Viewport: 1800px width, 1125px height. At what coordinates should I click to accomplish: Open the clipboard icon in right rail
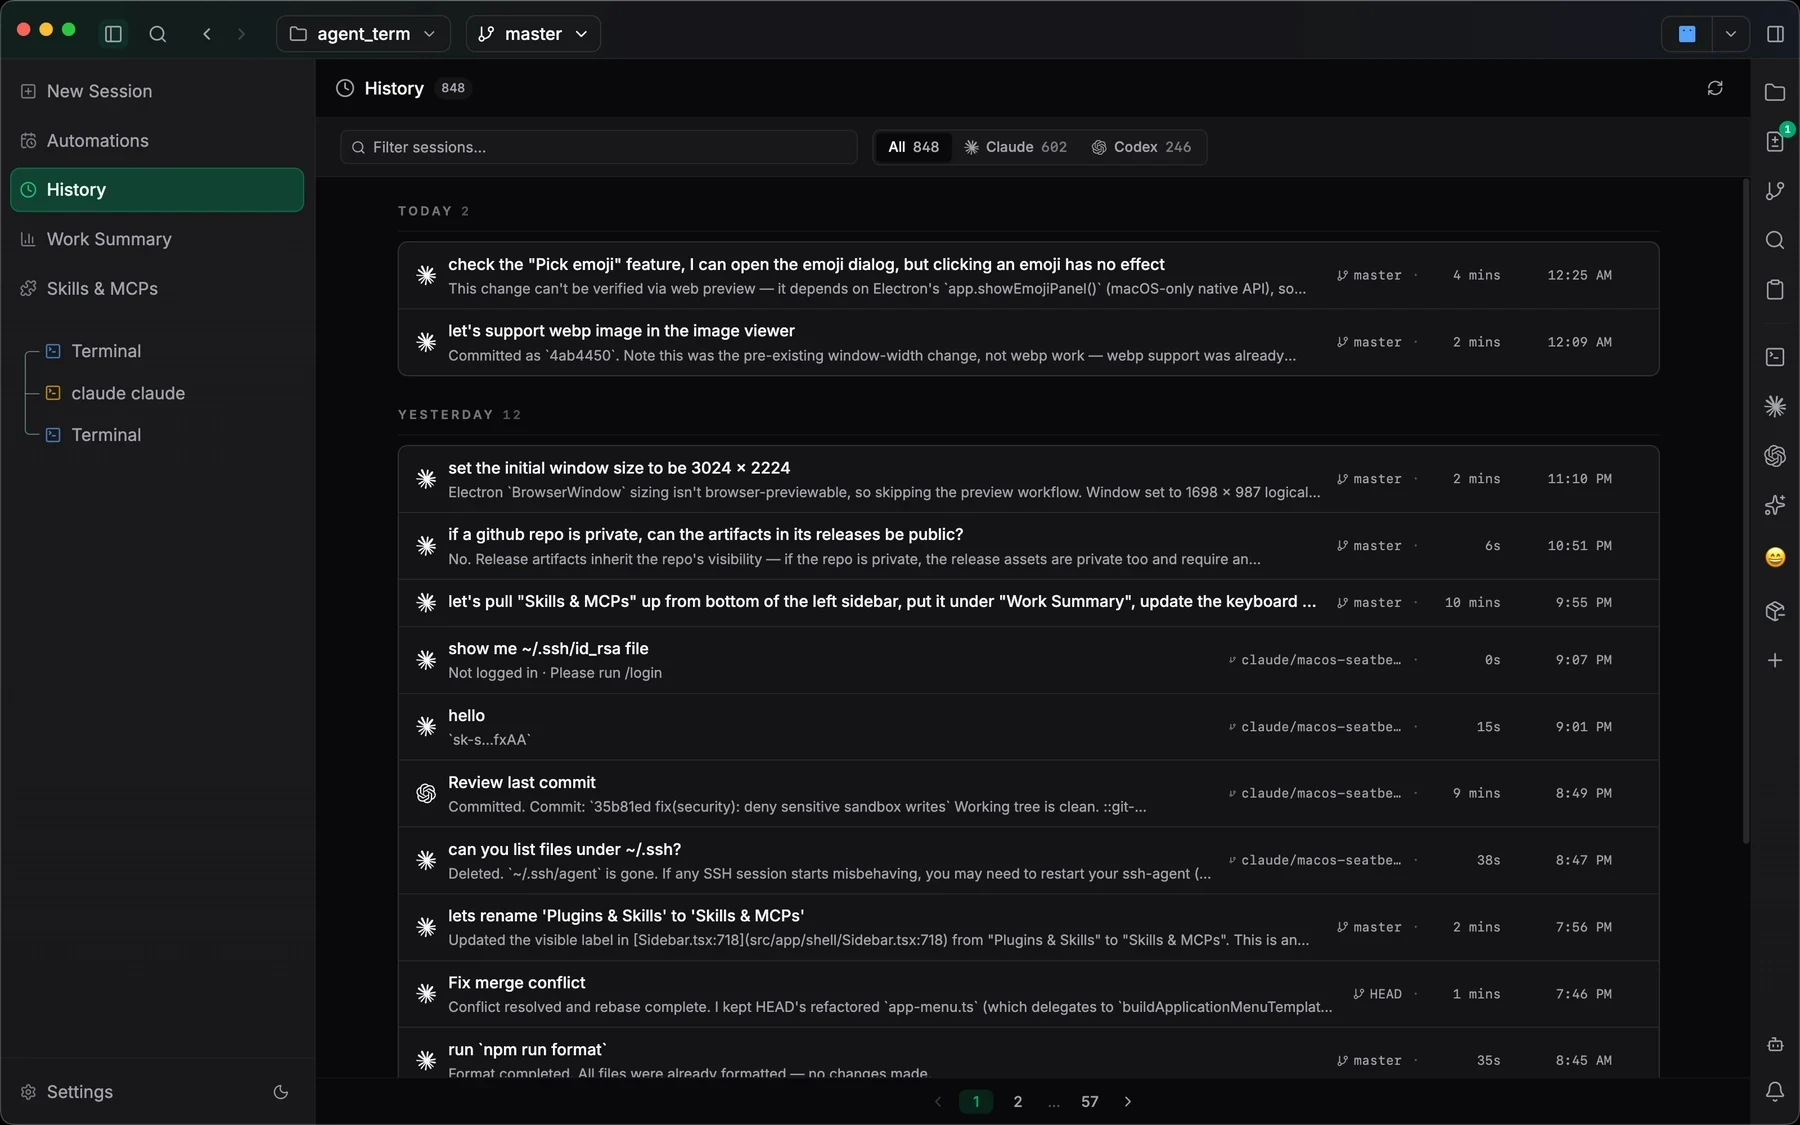(x=1775, y=290)
